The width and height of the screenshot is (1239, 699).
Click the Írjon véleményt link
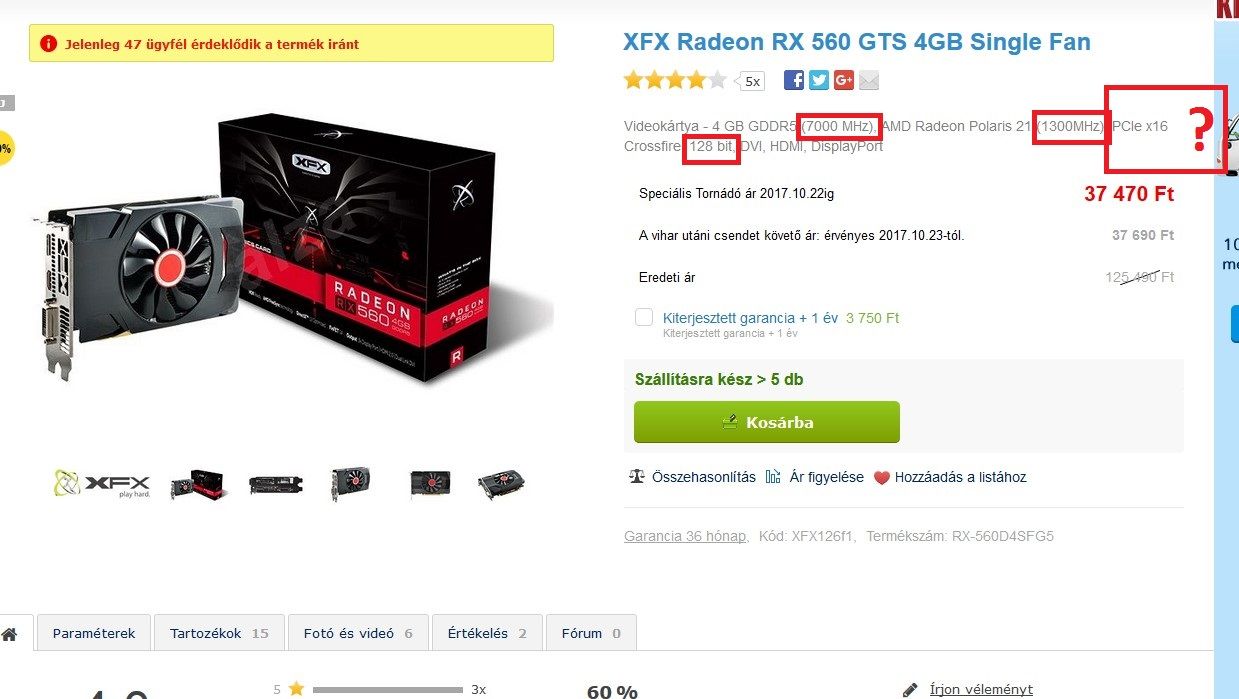click(981, 689)
